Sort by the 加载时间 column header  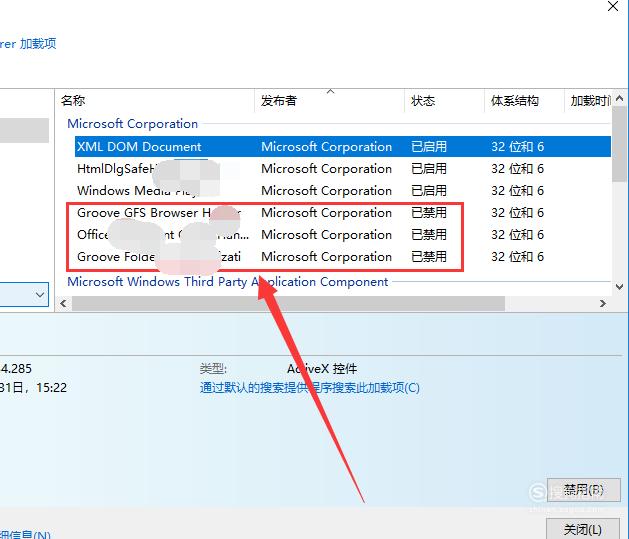coord(588,101)
